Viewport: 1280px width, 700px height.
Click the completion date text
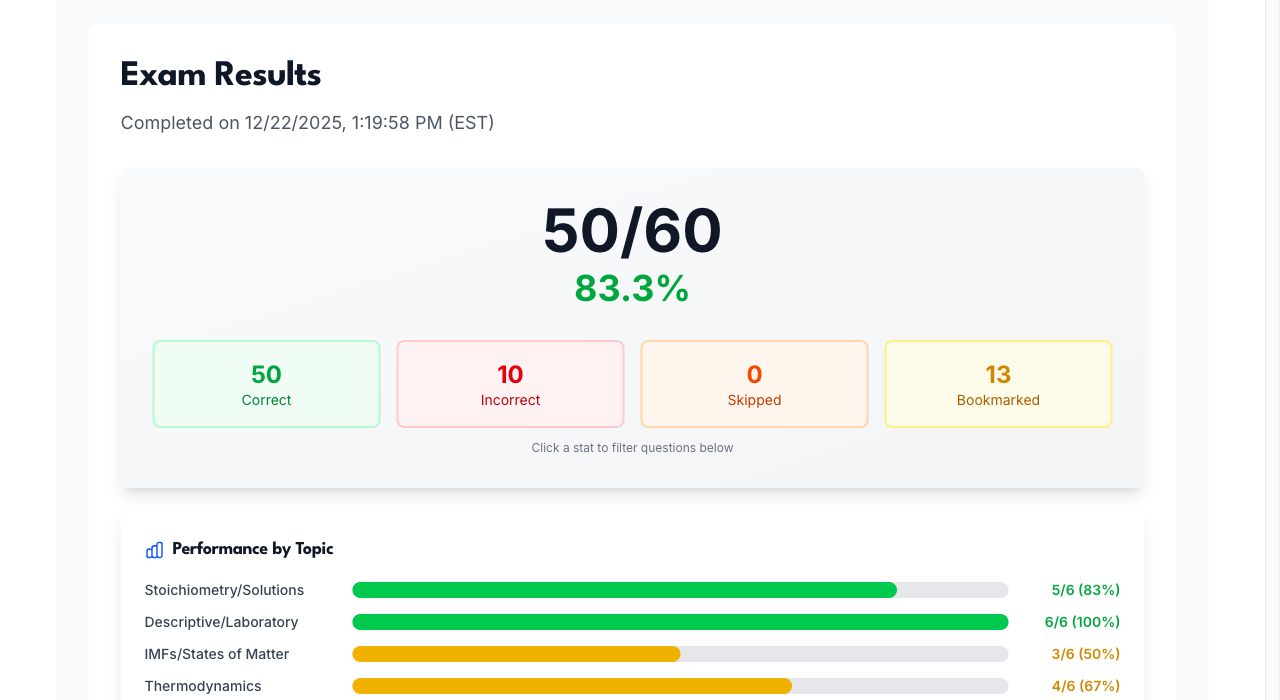click(x=307, y=122)
